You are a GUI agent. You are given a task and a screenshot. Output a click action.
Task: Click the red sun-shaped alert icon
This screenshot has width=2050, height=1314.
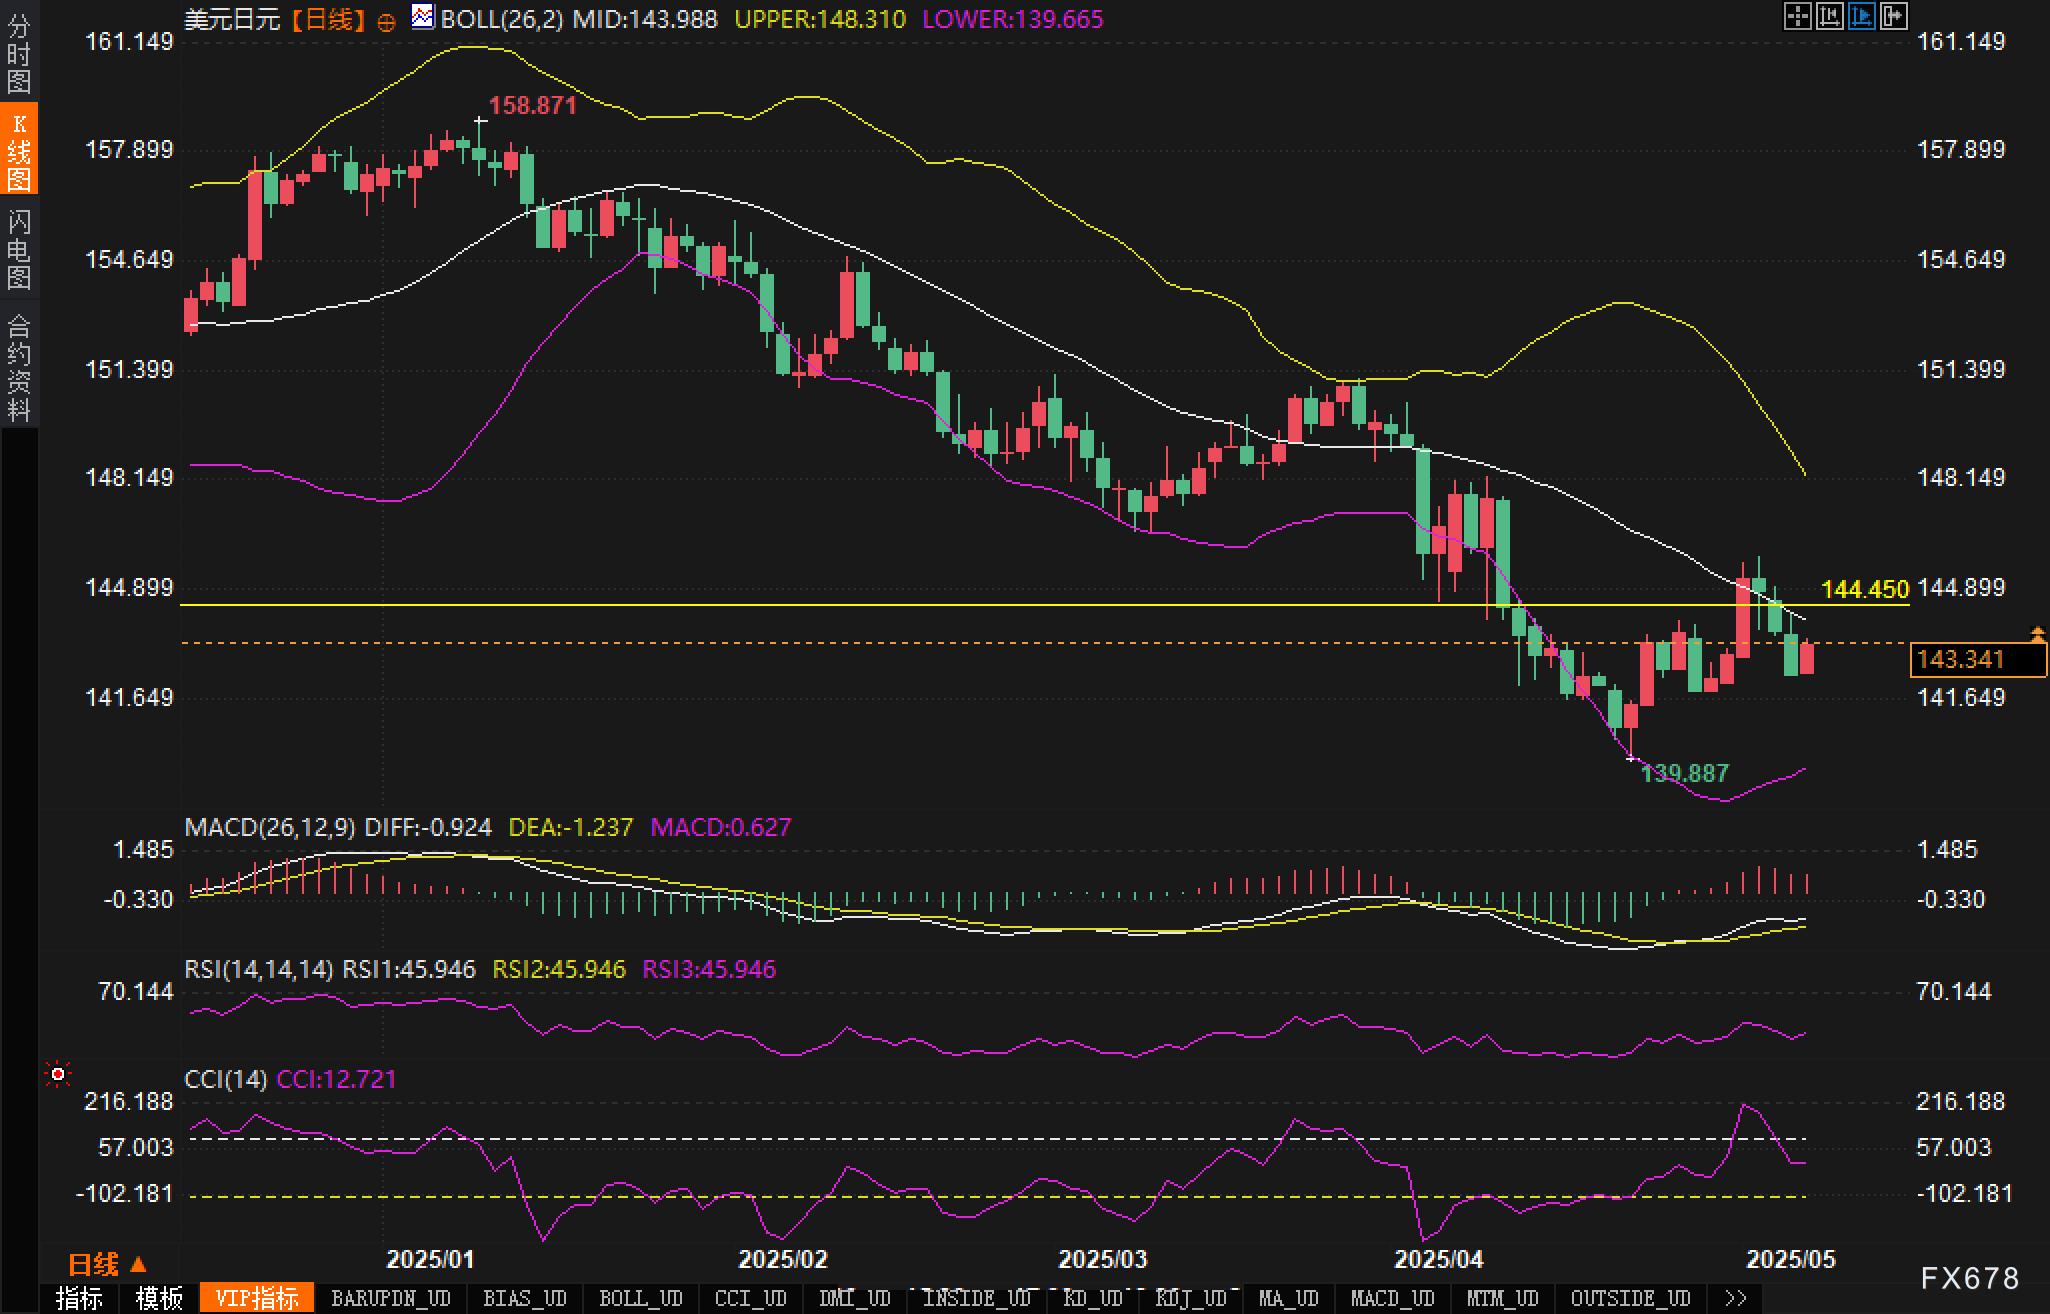click(x=58, y=1074)
